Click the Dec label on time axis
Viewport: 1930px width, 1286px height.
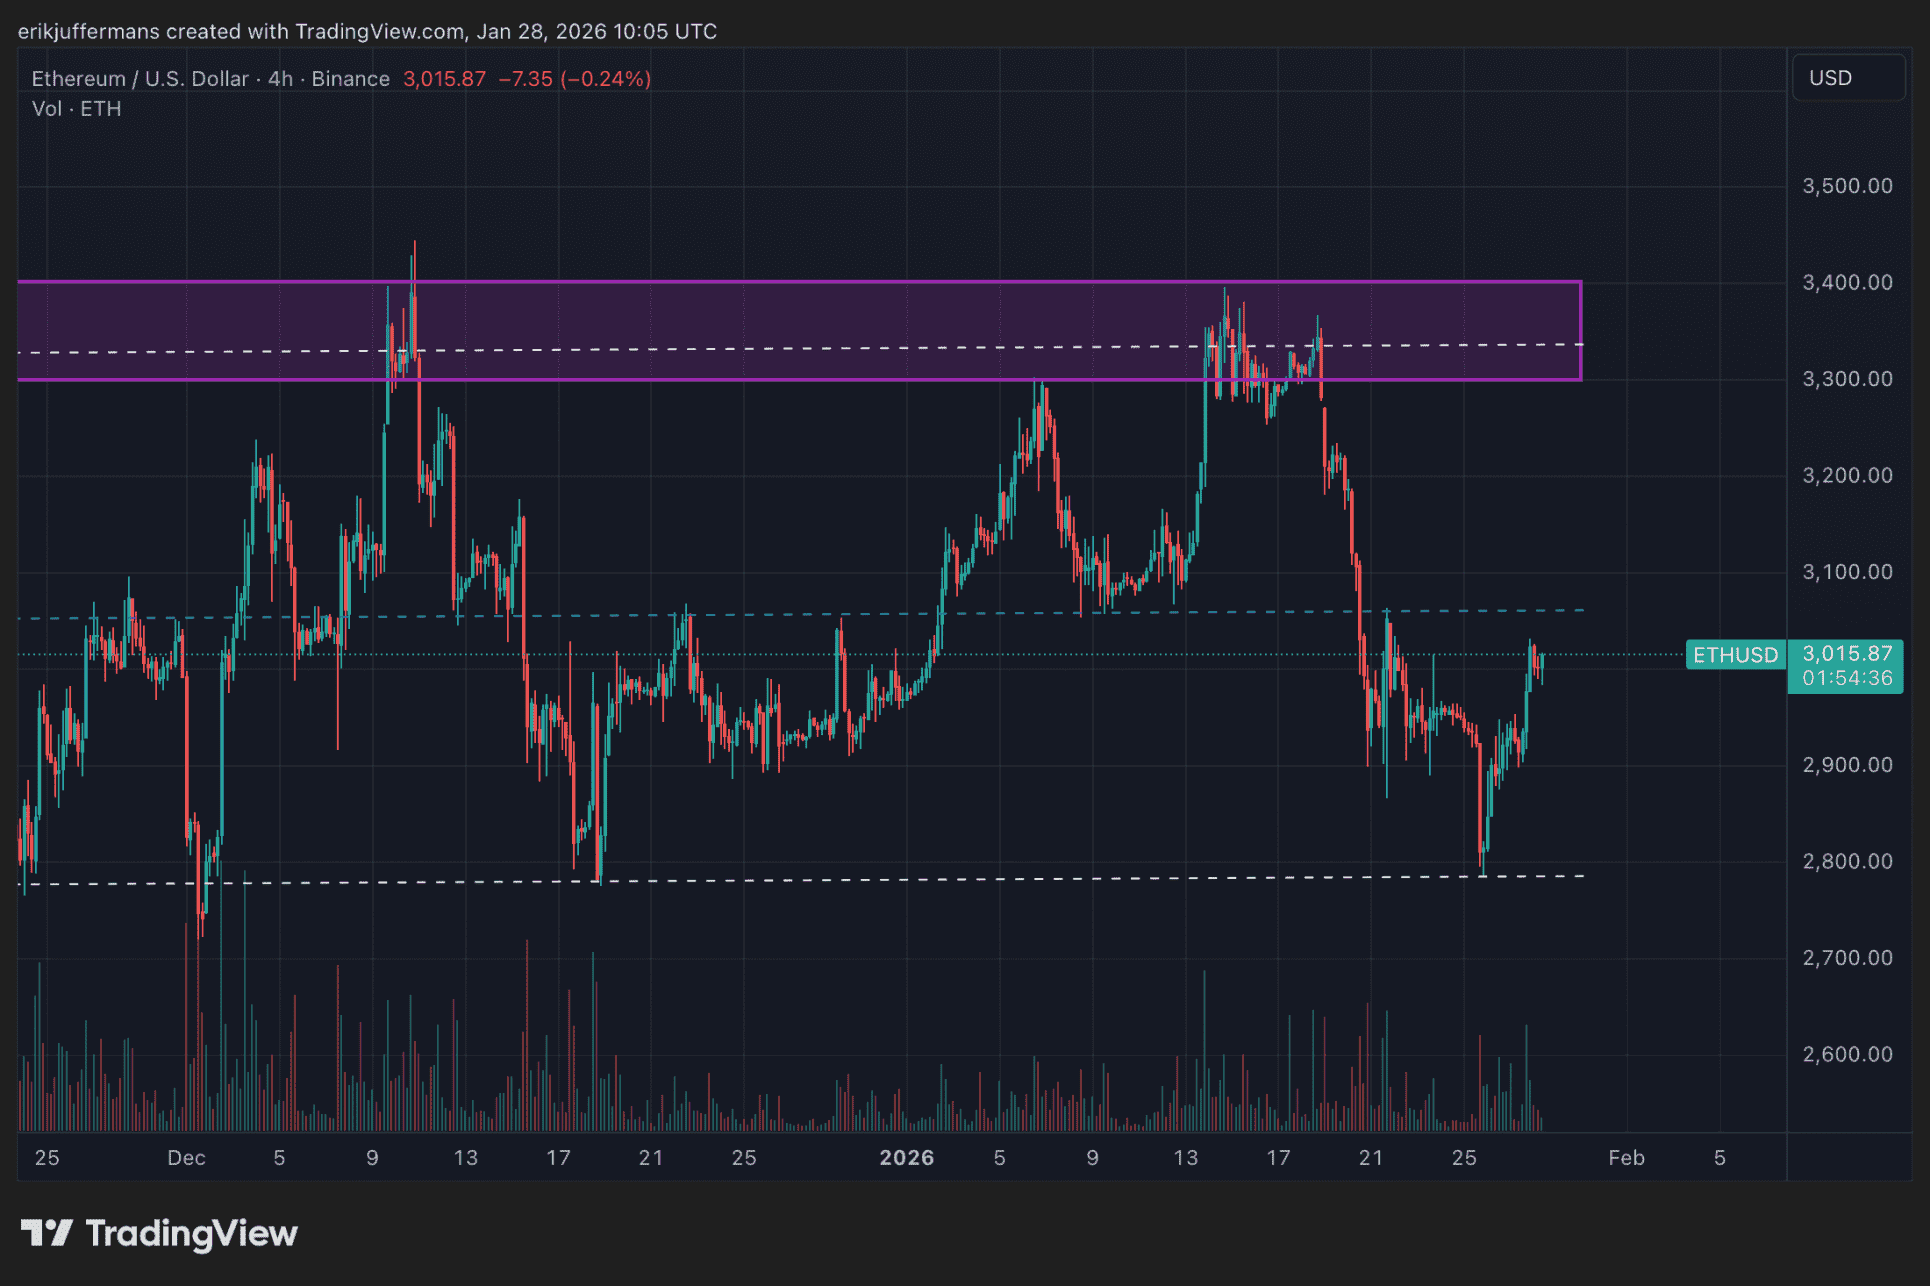(x=186, y=1158)
